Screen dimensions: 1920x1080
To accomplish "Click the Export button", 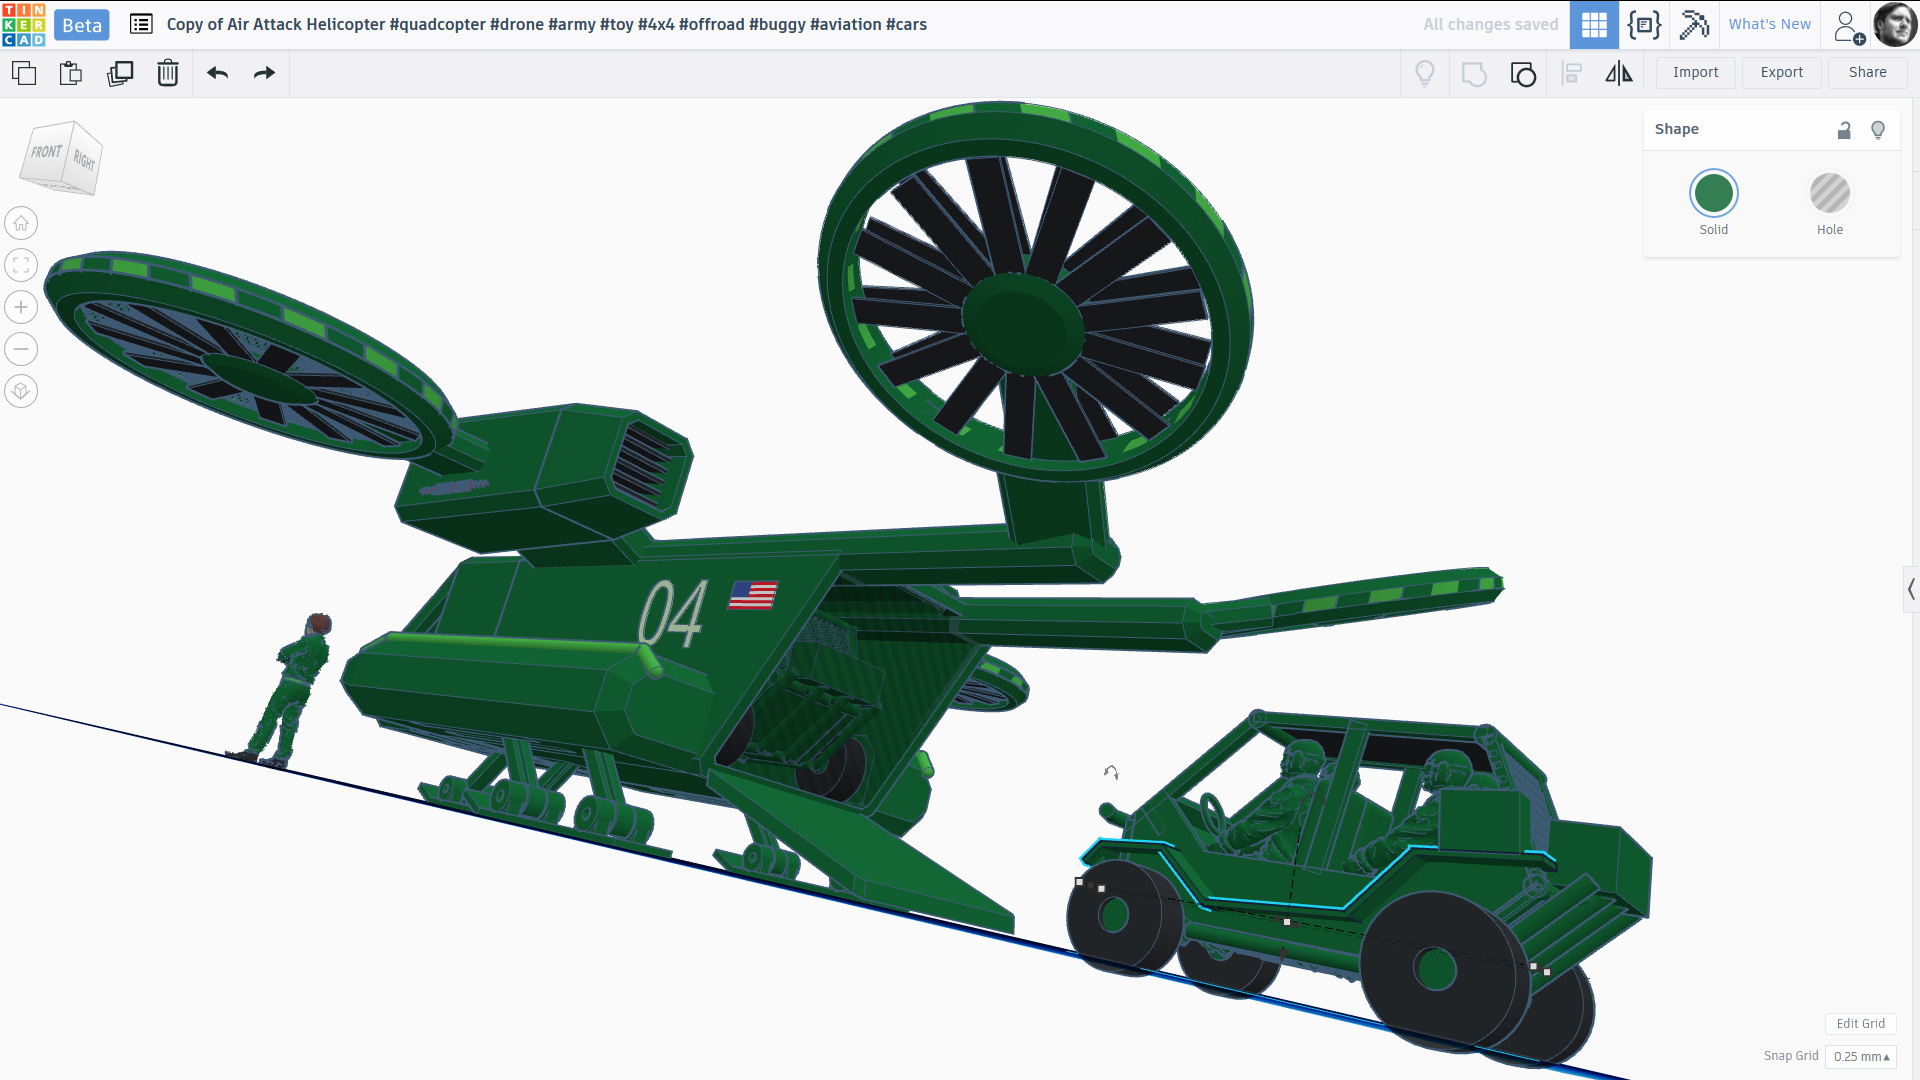I will (1781, 72).
